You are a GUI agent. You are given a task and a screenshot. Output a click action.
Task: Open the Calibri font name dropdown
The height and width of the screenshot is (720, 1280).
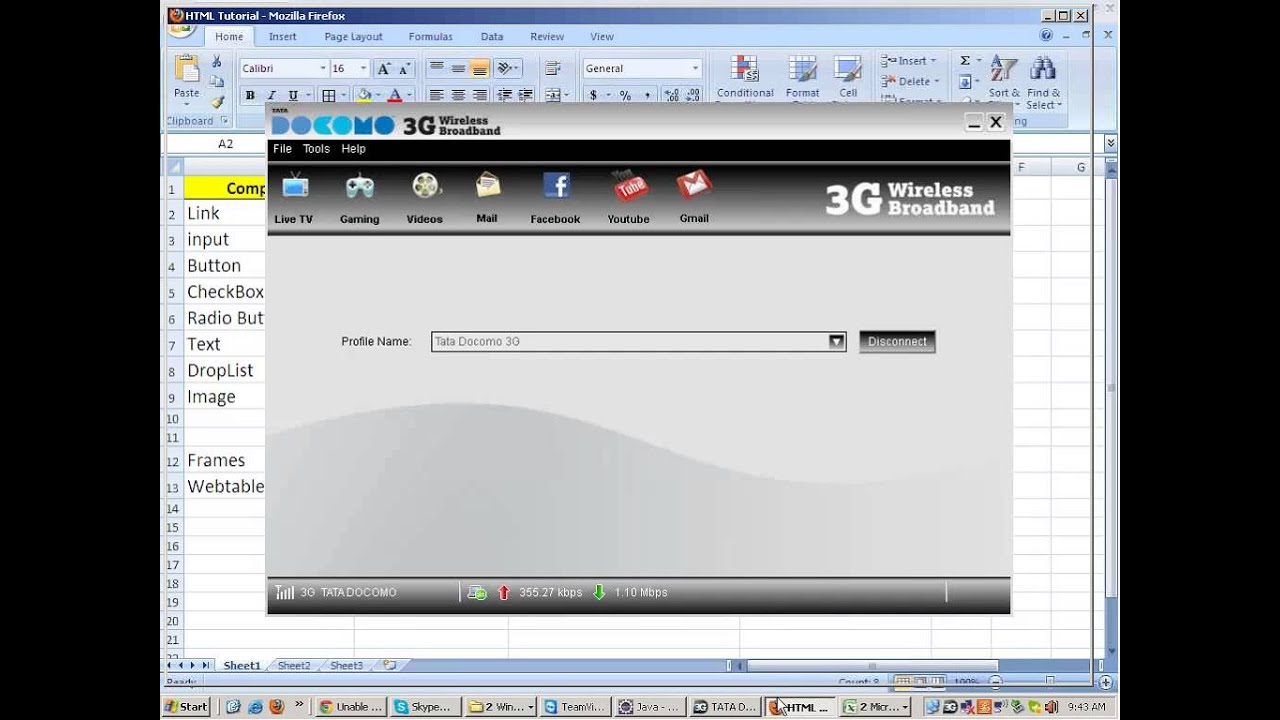323,69
